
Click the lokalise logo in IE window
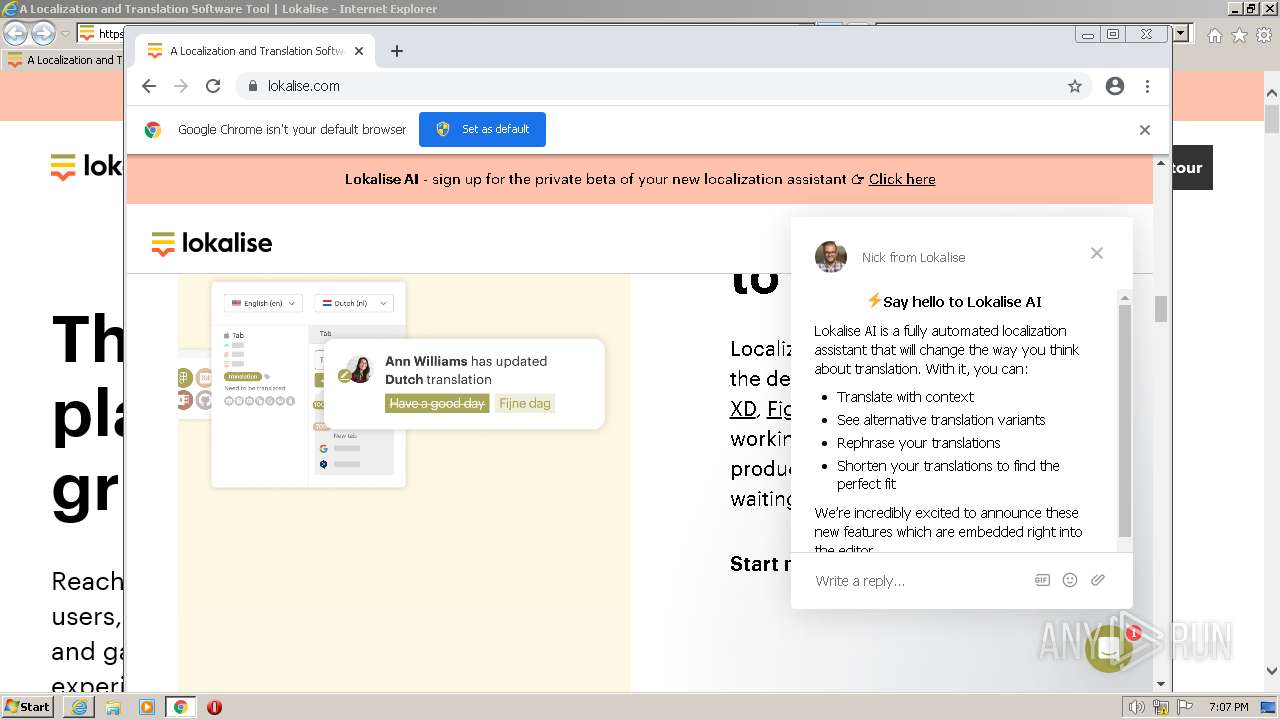[86, 166]
